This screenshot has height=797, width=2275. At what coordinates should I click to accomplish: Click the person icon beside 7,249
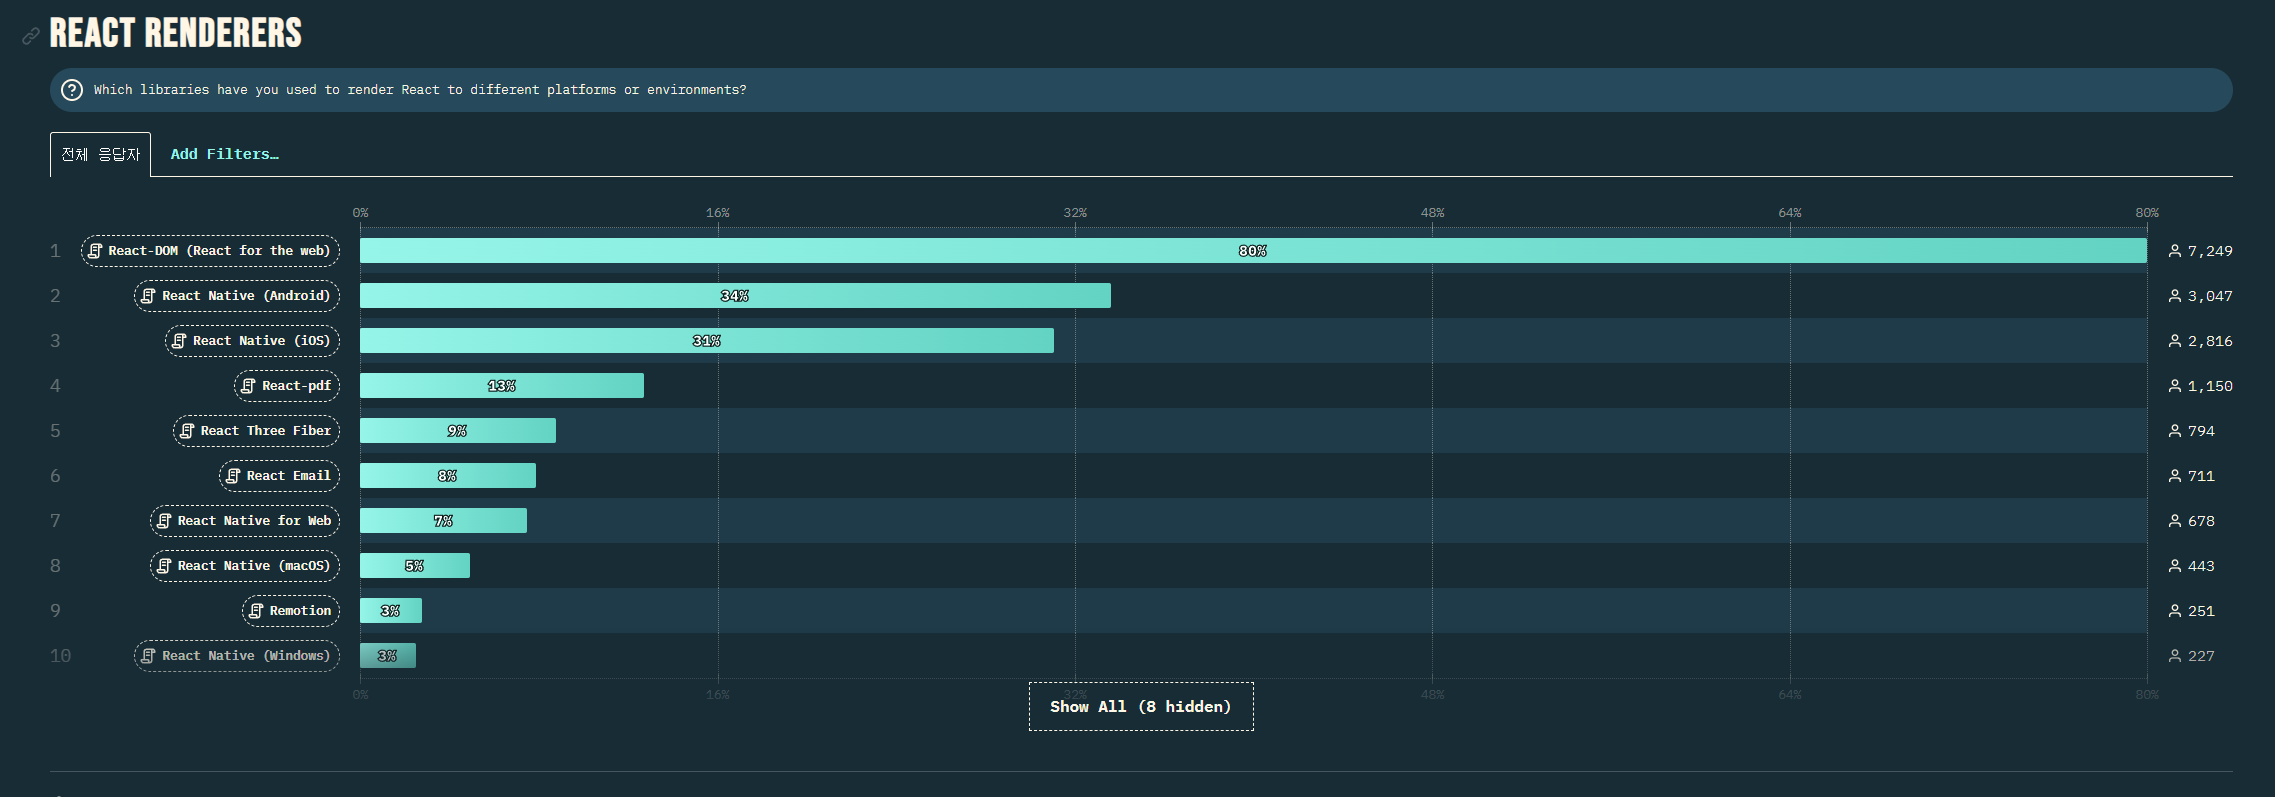point(2175,251)
